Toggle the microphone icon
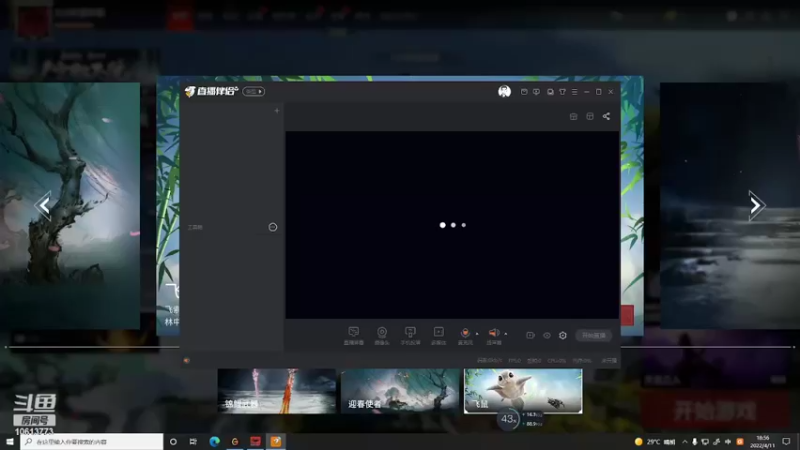 (x=465, y=335)
